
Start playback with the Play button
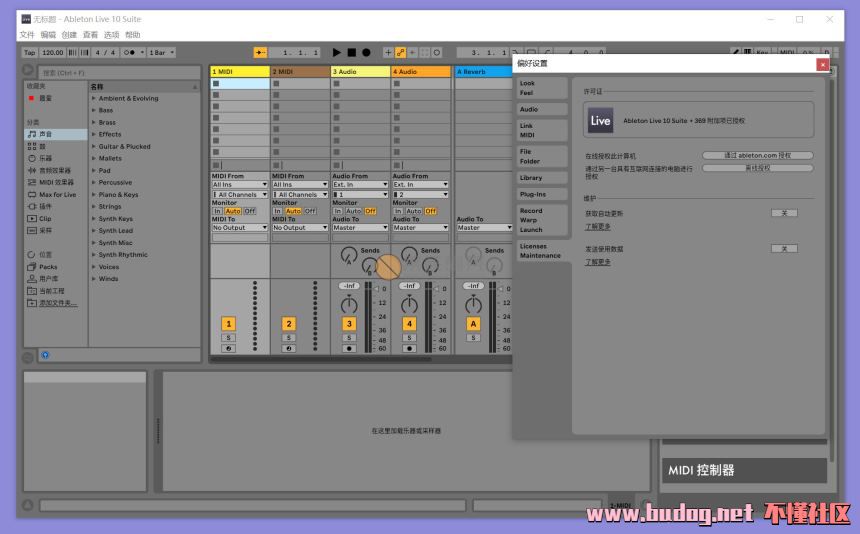[x=336, y=53]
